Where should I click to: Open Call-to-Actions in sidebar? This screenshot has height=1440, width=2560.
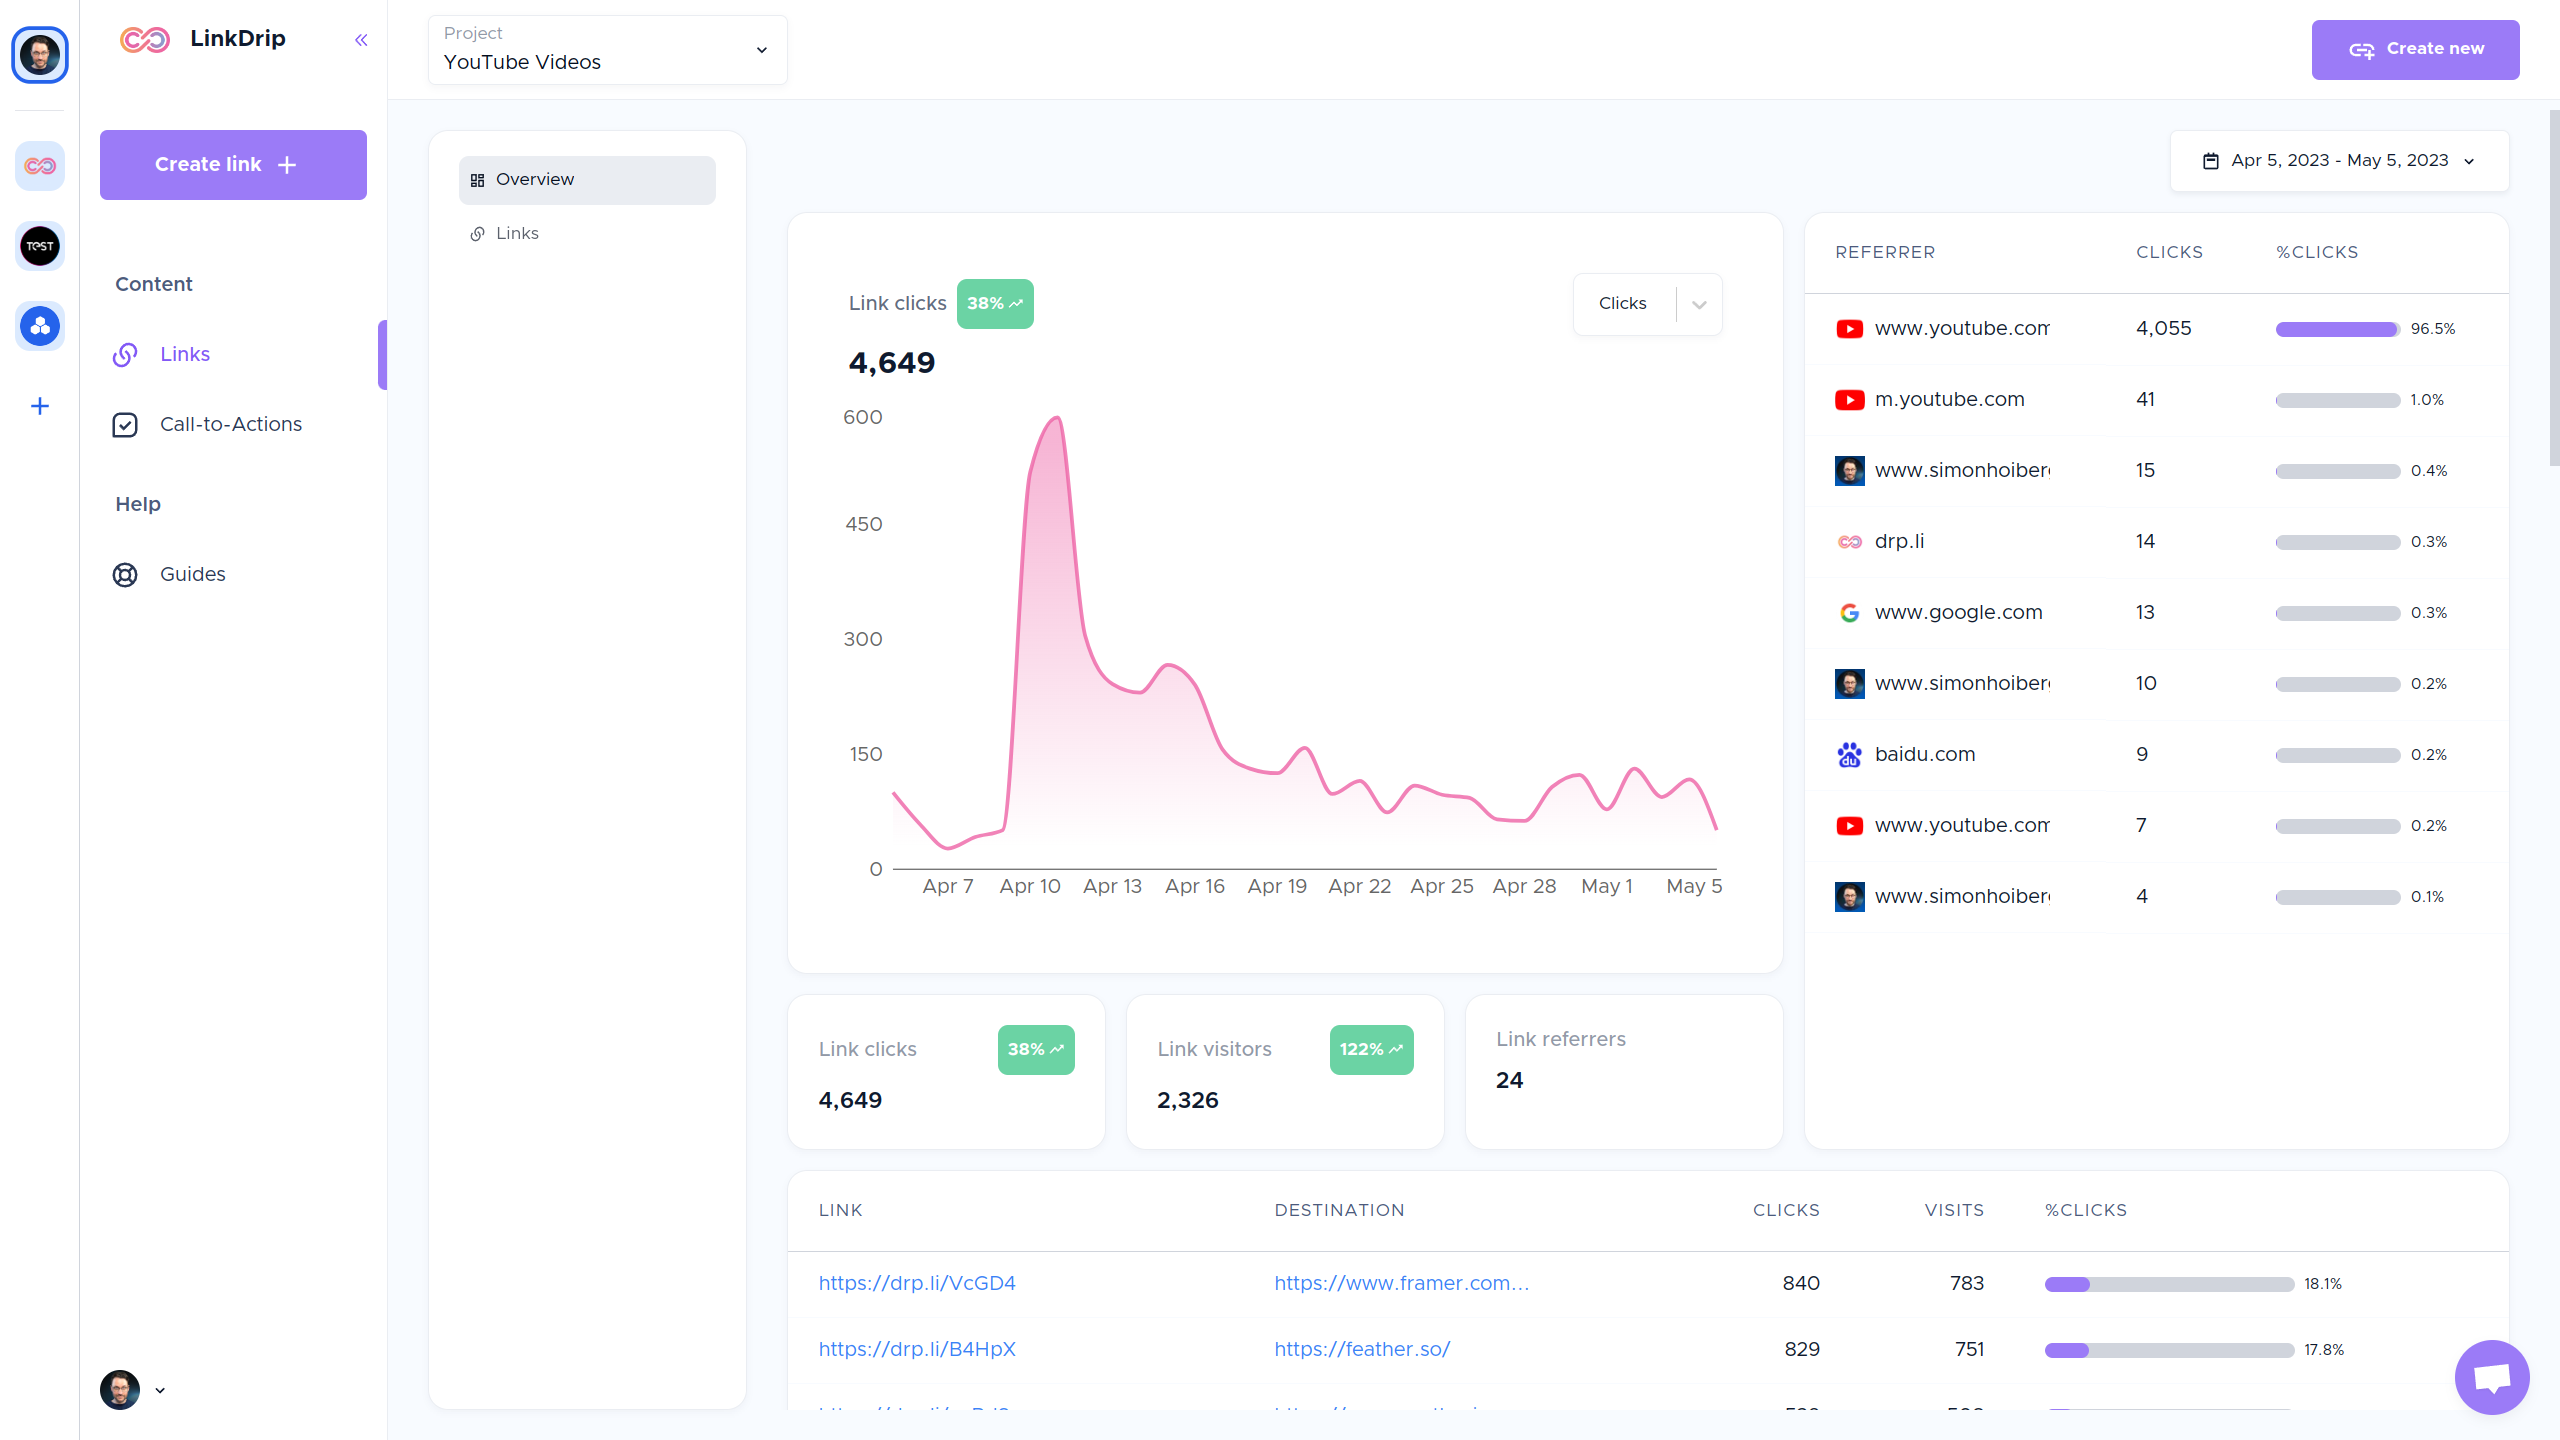pyautogui.click(x=230, y=425)
